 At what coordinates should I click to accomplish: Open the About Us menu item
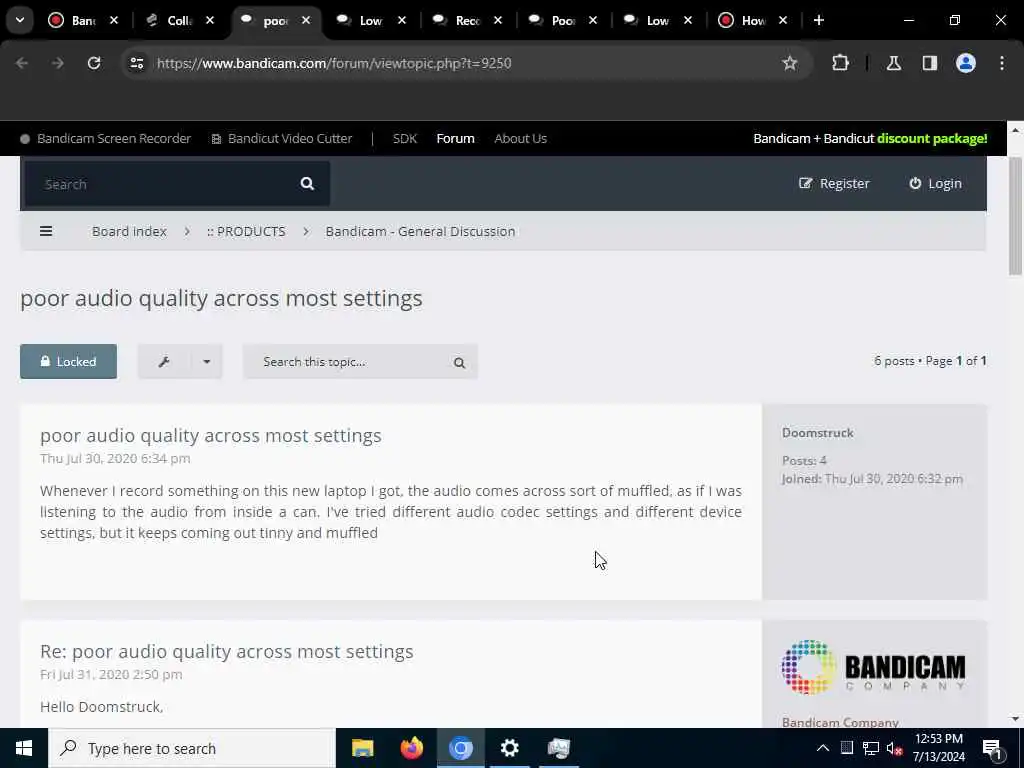pos(520,138)
